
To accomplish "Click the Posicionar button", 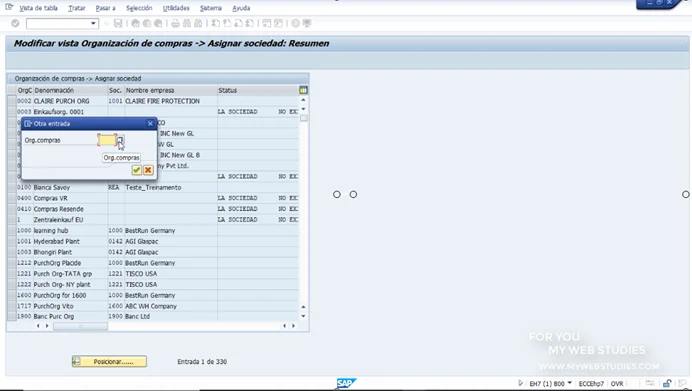I will (109, 361).
